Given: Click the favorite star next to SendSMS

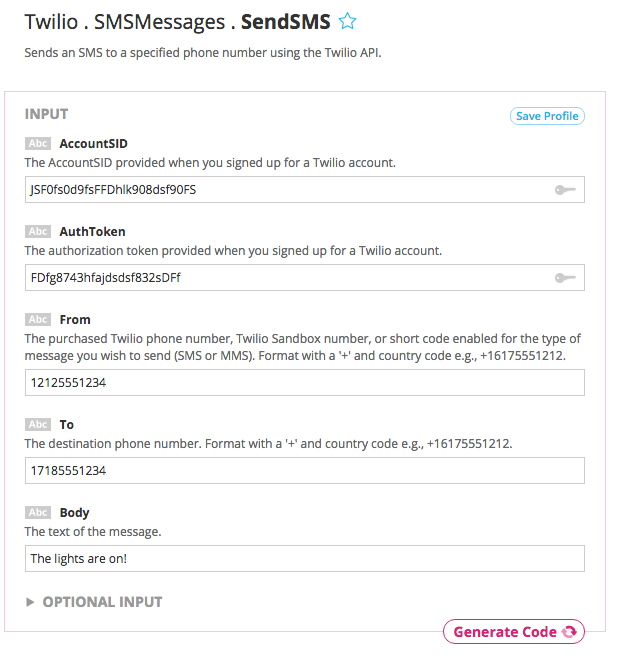Looking at the screenshot, I should pyautogui.click(x=348, y=21).
